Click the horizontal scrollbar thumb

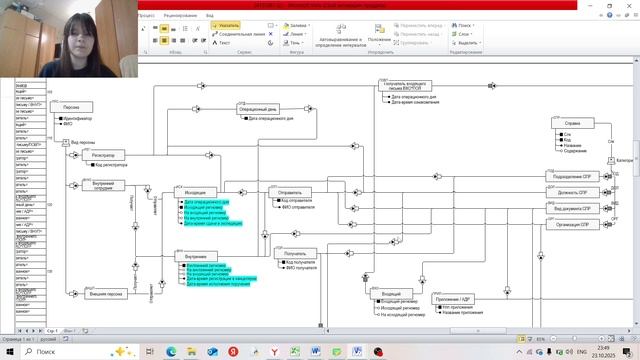(x=478, y=331)
